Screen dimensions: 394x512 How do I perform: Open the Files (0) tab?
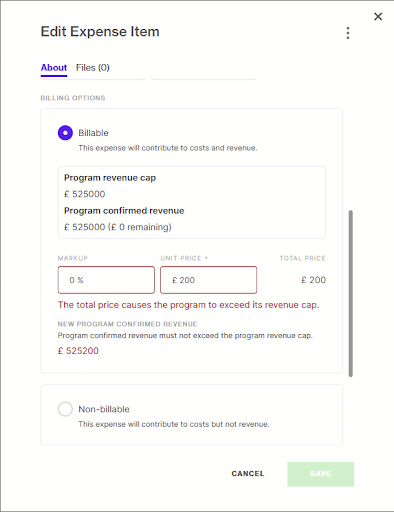[x=93, y=68]
